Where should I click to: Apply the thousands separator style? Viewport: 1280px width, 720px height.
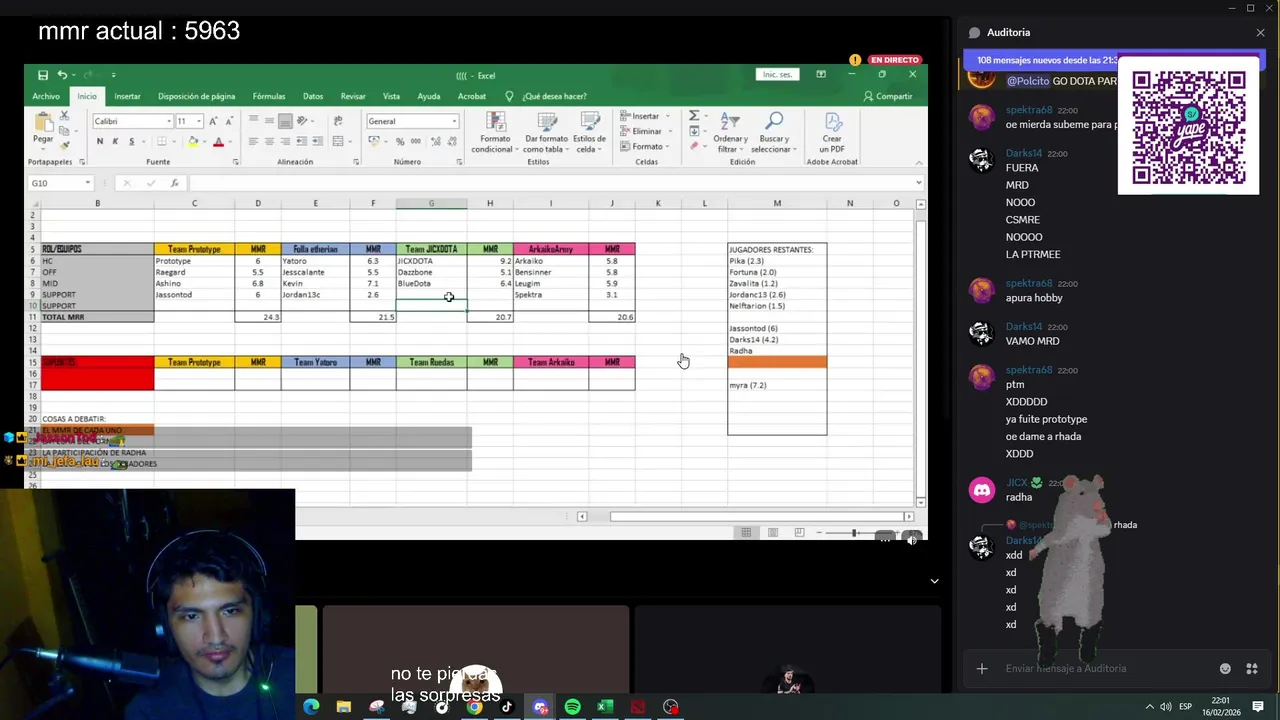(x=415, y=142)
